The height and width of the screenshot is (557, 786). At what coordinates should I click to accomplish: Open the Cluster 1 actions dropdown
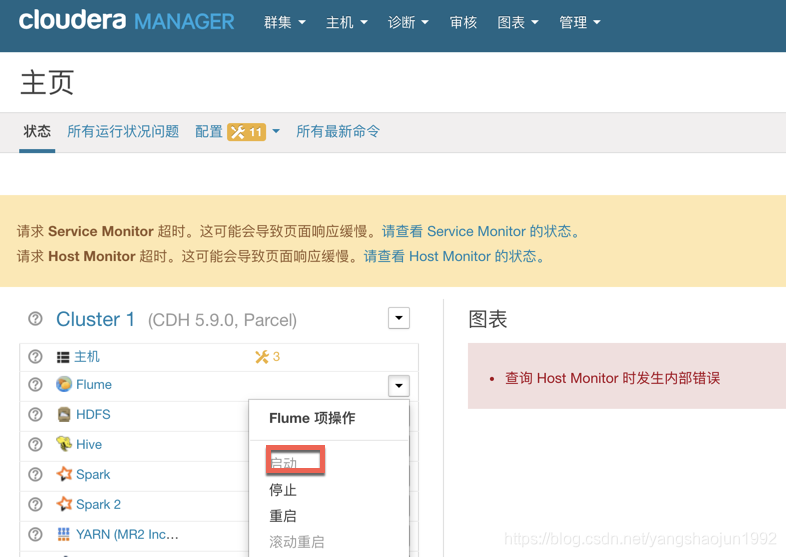pyautogui.click(x=399, y=318)
